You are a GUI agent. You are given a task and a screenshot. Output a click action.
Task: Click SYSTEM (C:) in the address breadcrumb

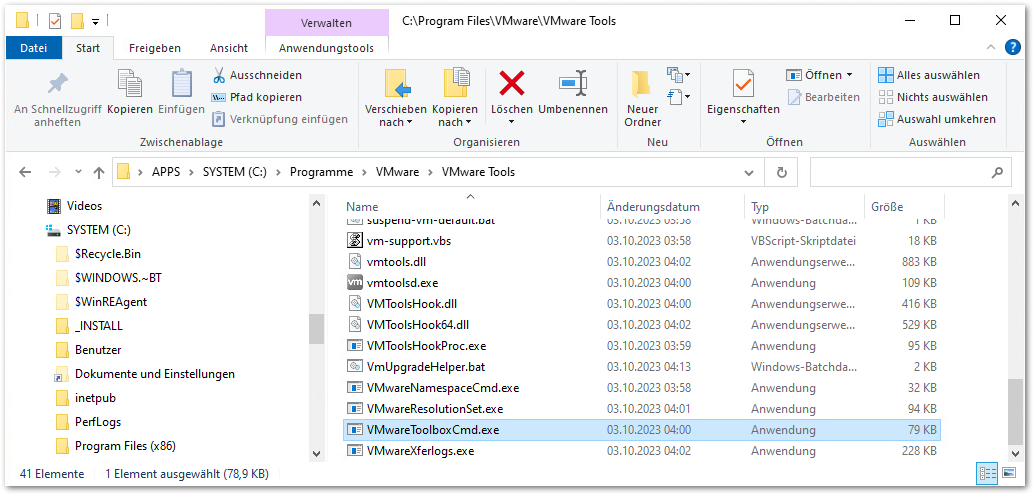(235, 172)
